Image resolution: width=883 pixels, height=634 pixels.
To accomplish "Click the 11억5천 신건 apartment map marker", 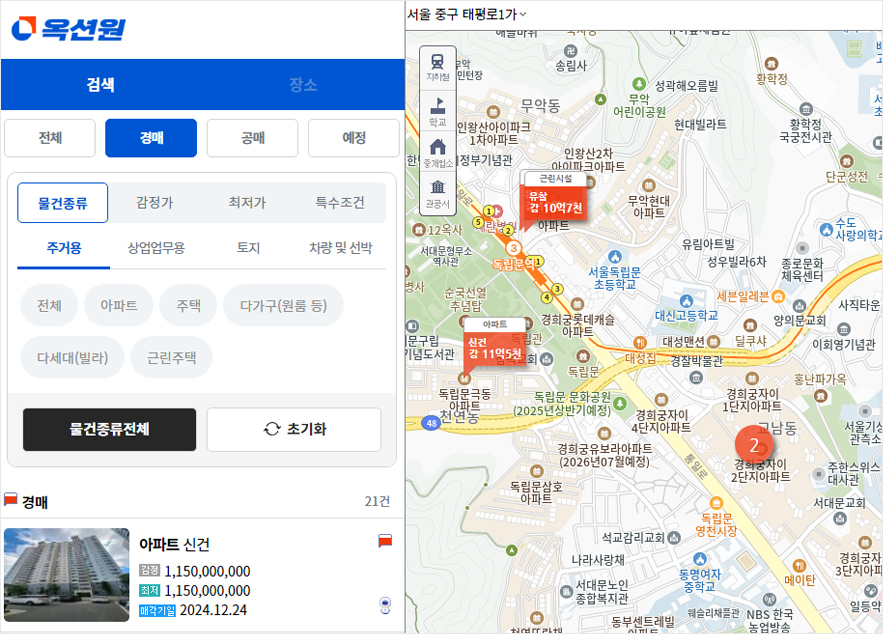I will coord(495,347).
